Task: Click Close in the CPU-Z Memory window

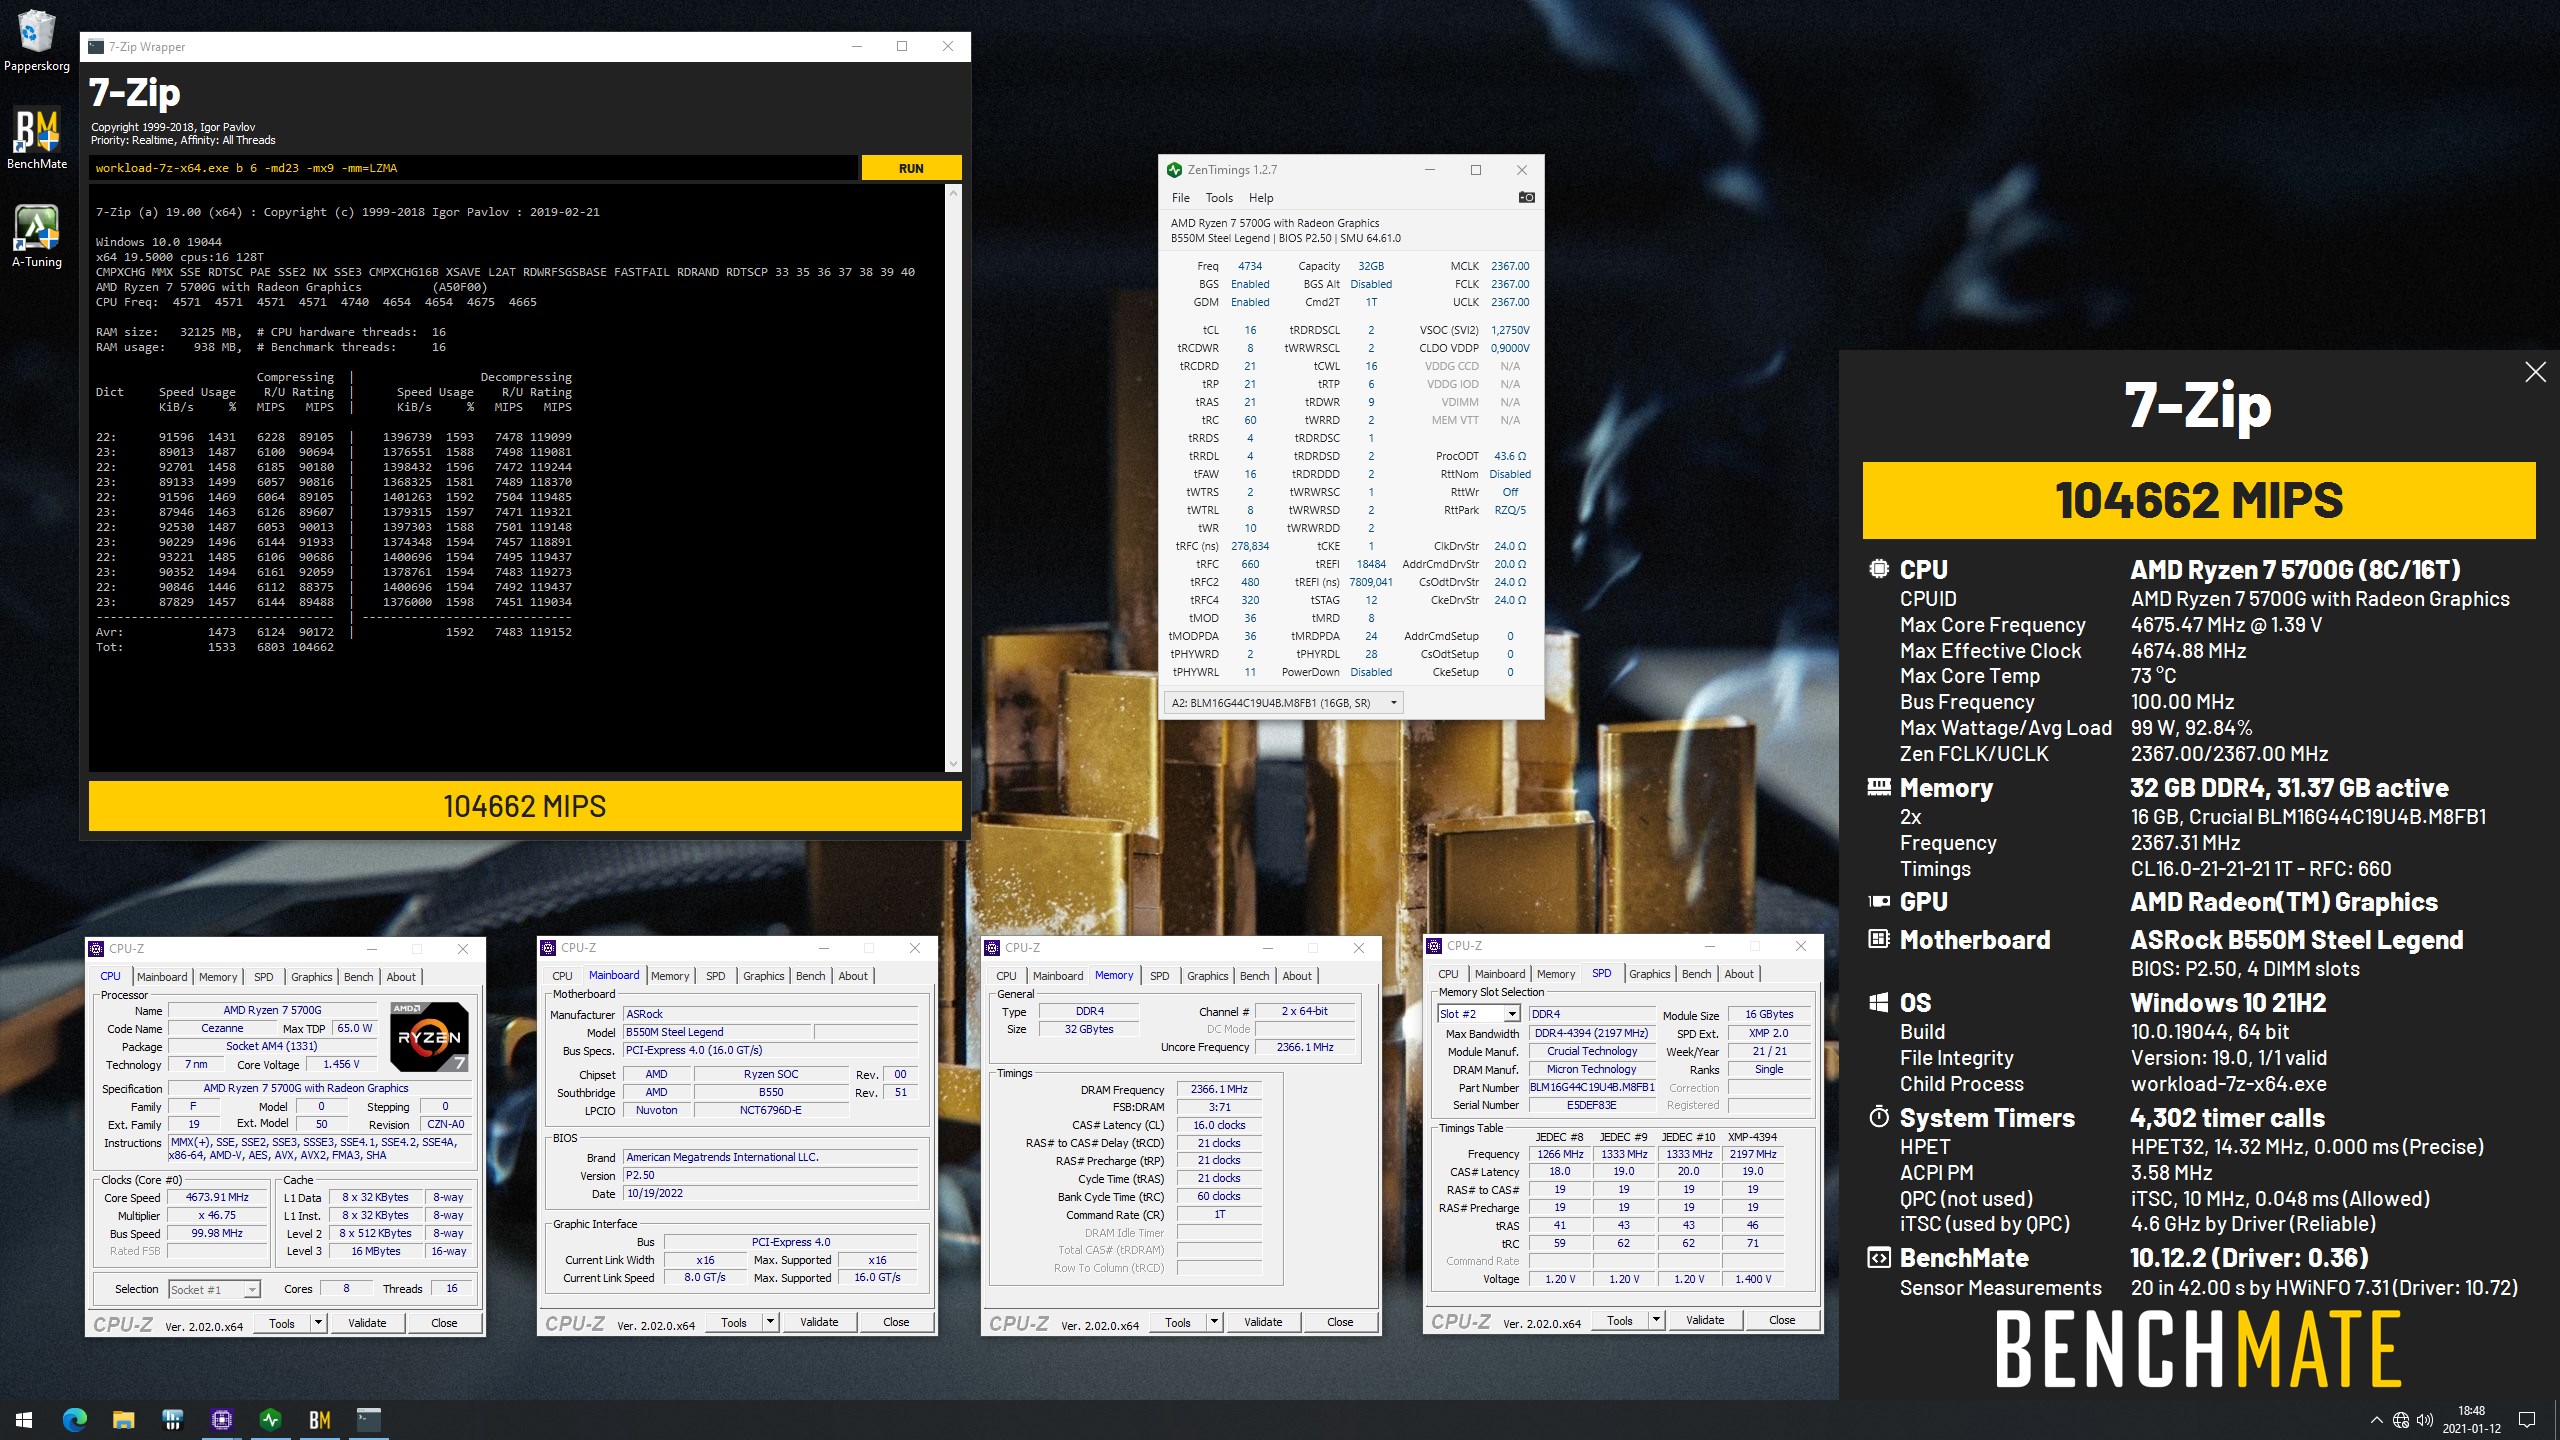Action: (x=1340, y=1322)
